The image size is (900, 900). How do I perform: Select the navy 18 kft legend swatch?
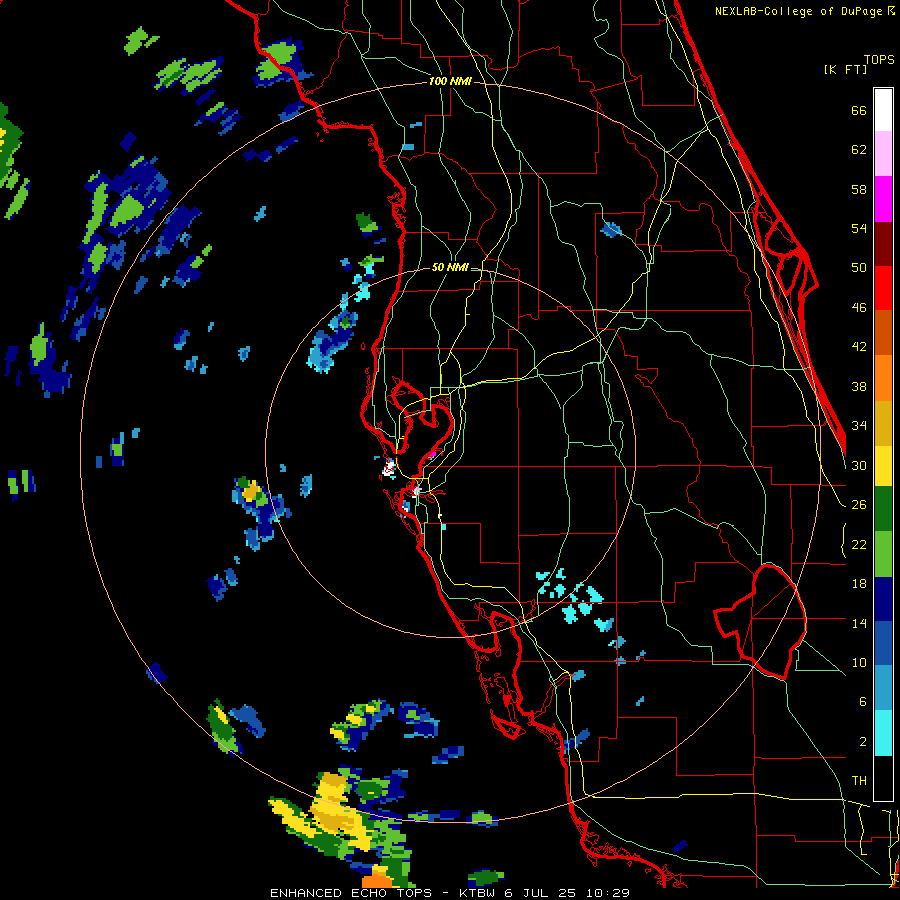click(883, 599)
